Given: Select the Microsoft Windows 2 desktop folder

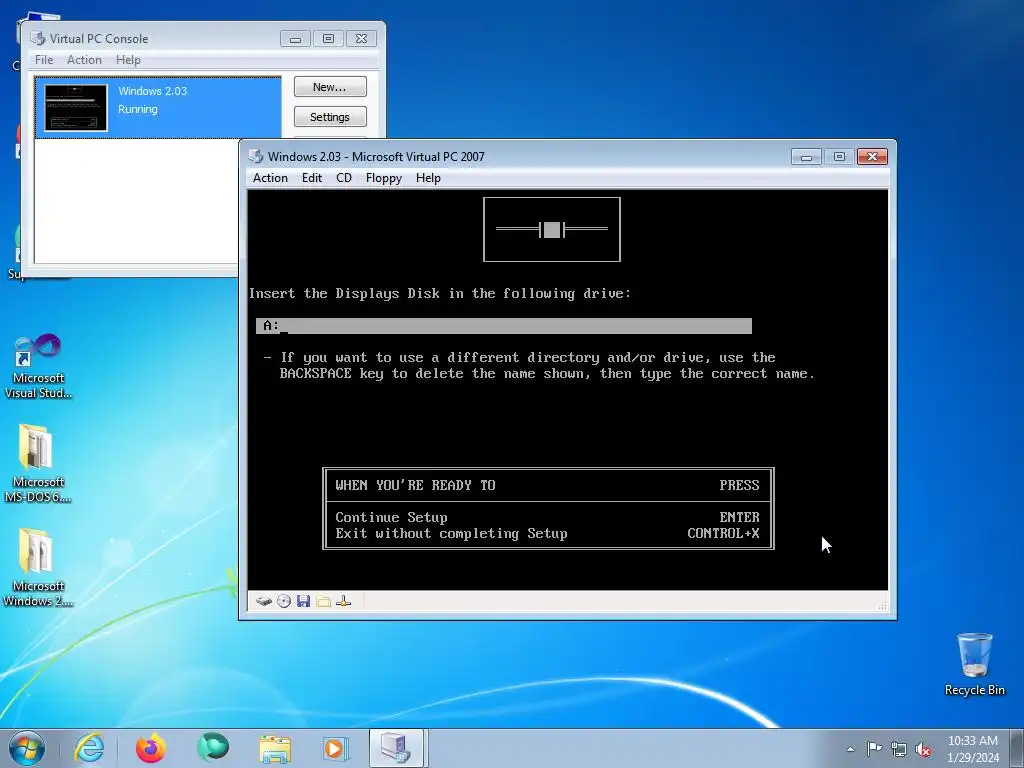Looking at the screenshot, I should pyautogui.click(x=38, y=568).
